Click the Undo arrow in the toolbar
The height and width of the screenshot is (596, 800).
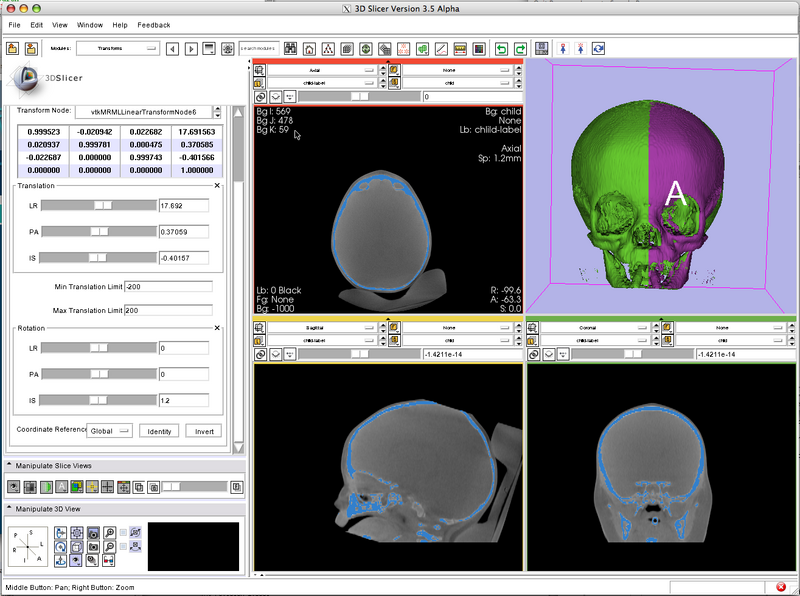point(501,47)
